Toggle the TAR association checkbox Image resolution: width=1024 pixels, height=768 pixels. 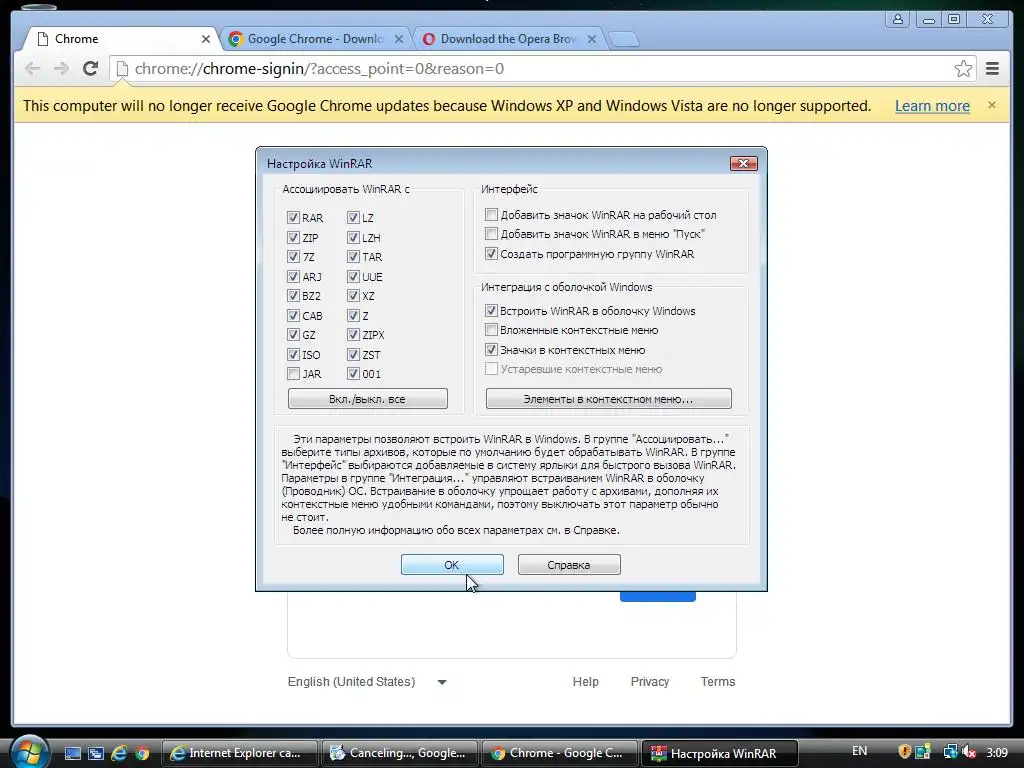(x=353, y=257)
